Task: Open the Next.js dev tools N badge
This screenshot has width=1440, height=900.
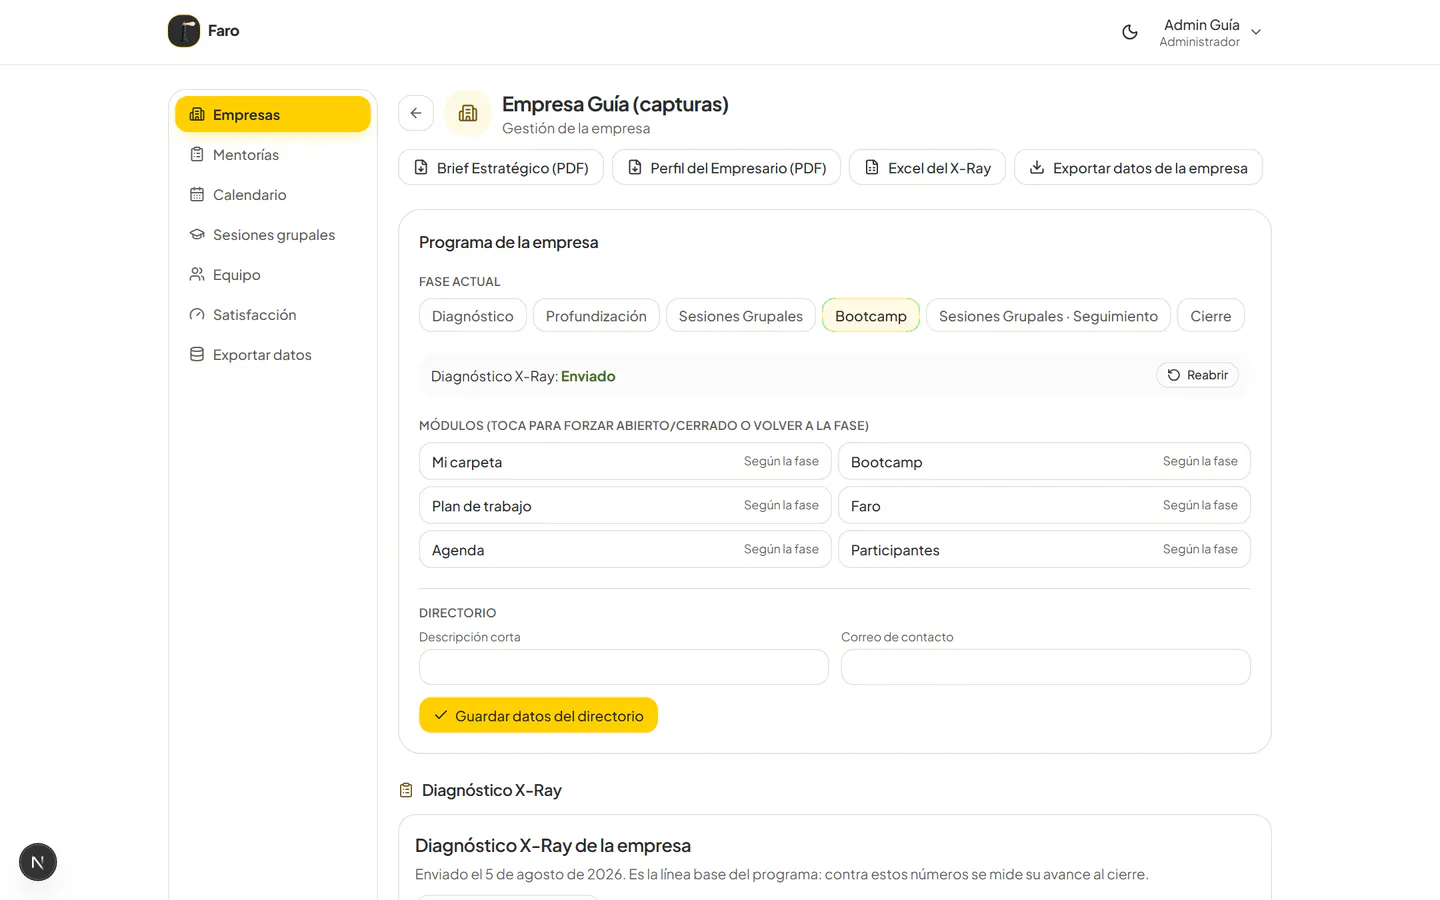Action: pyautogui.click(x=38, y=862)
